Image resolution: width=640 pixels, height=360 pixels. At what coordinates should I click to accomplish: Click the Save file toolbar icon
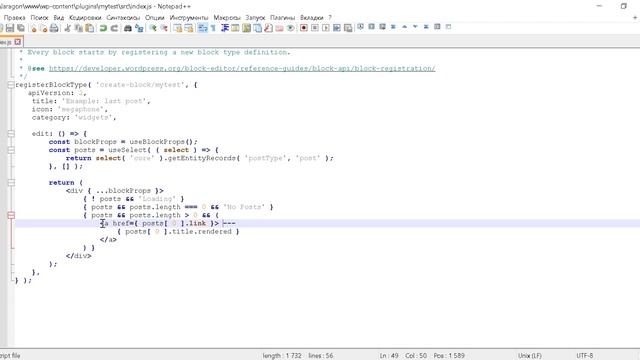10,28
